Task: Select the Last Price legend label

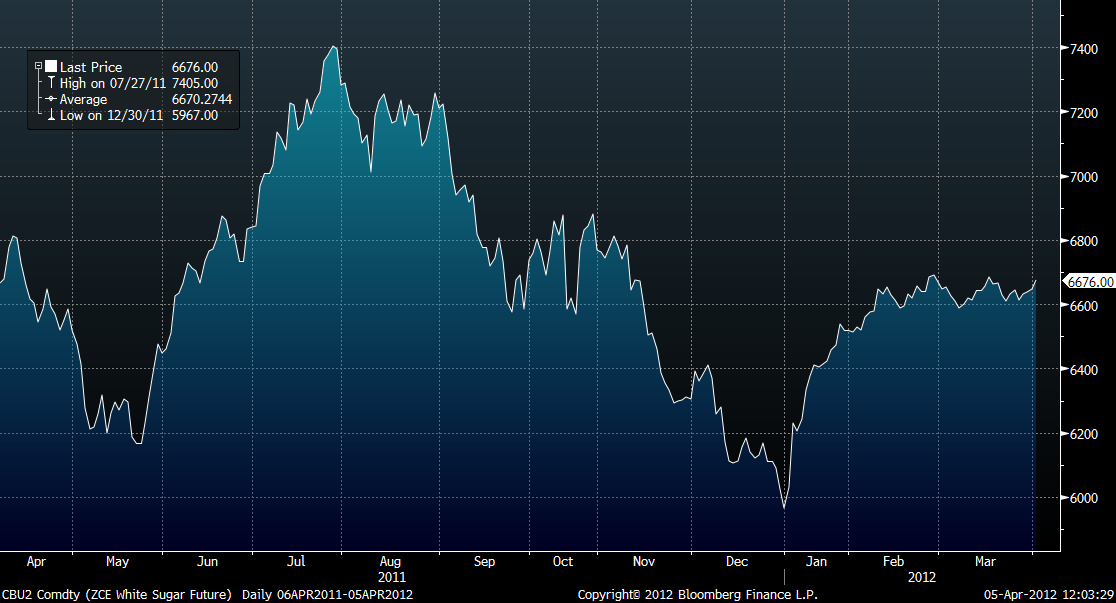Action: (91, 67)
